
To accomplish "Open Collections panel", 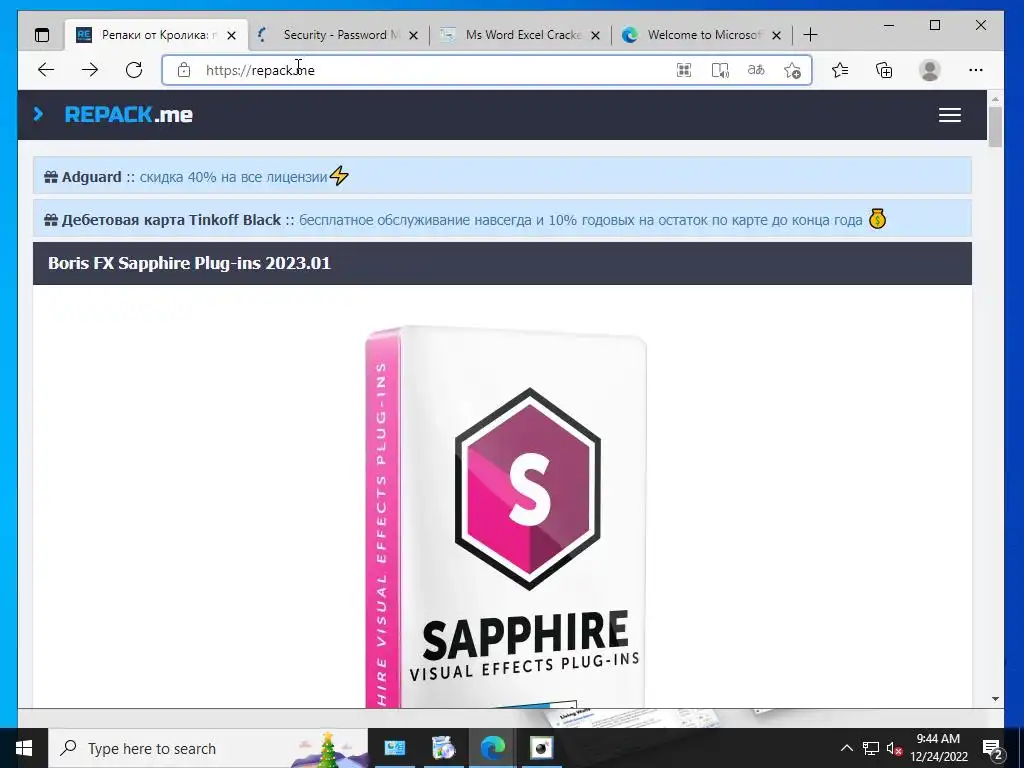I will click(x=884, y=70).
